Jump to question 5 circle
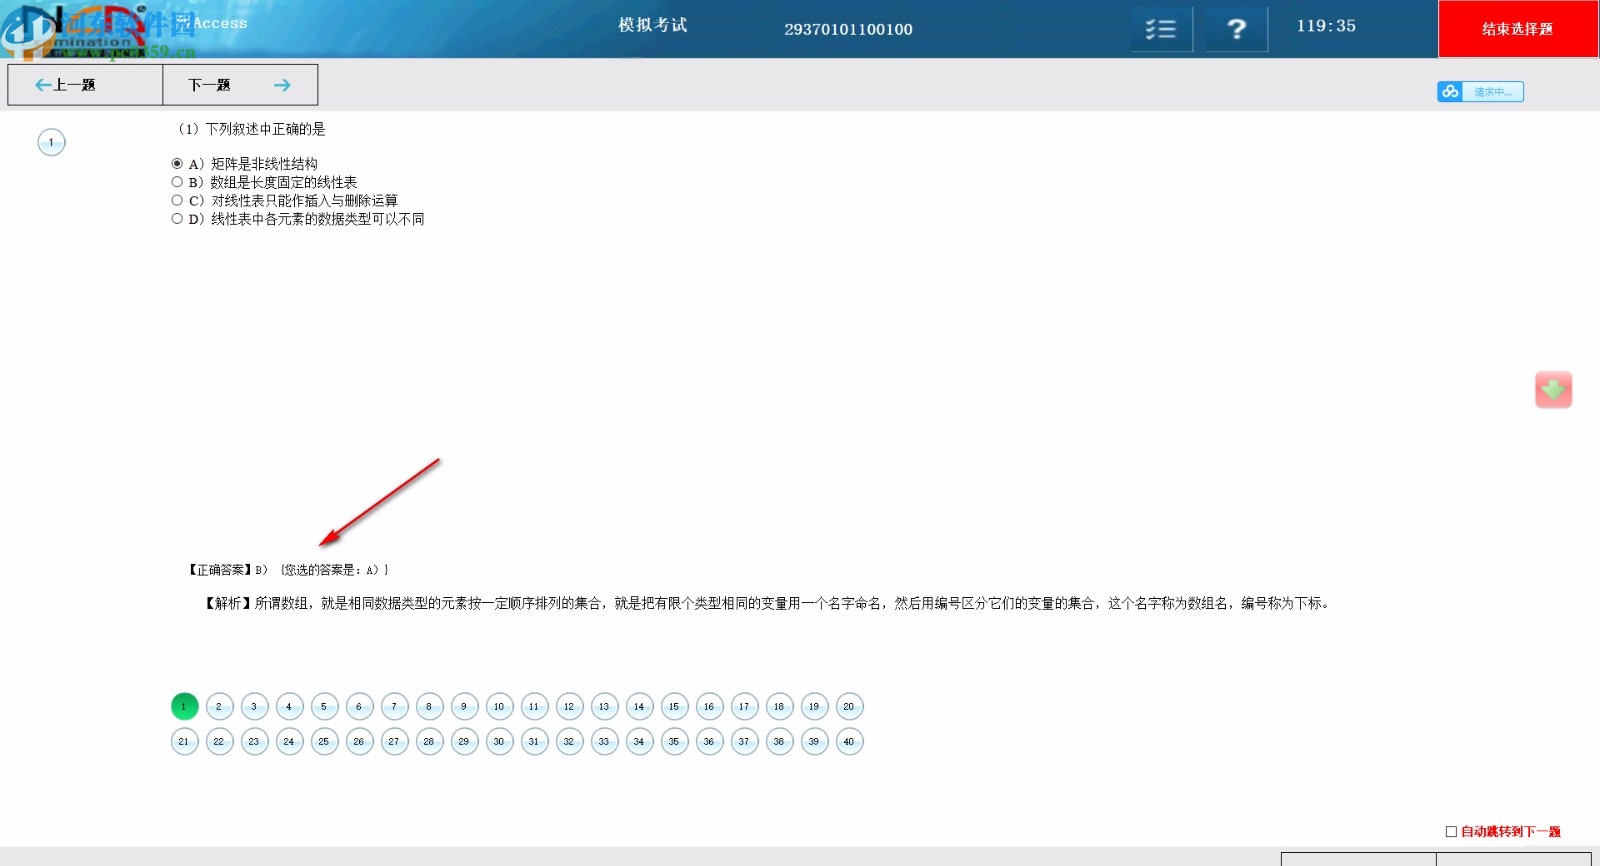 tap(324, 707)
